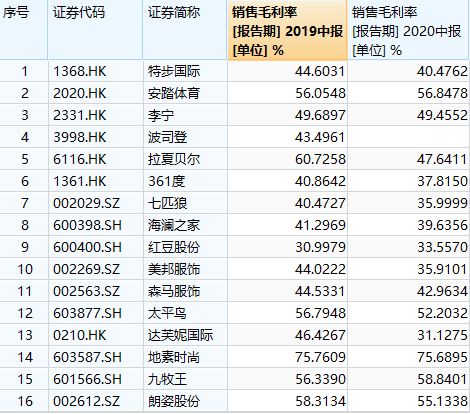Select stock name 特步国际
The image size is (470, 414).
click(x=174, y=71)
